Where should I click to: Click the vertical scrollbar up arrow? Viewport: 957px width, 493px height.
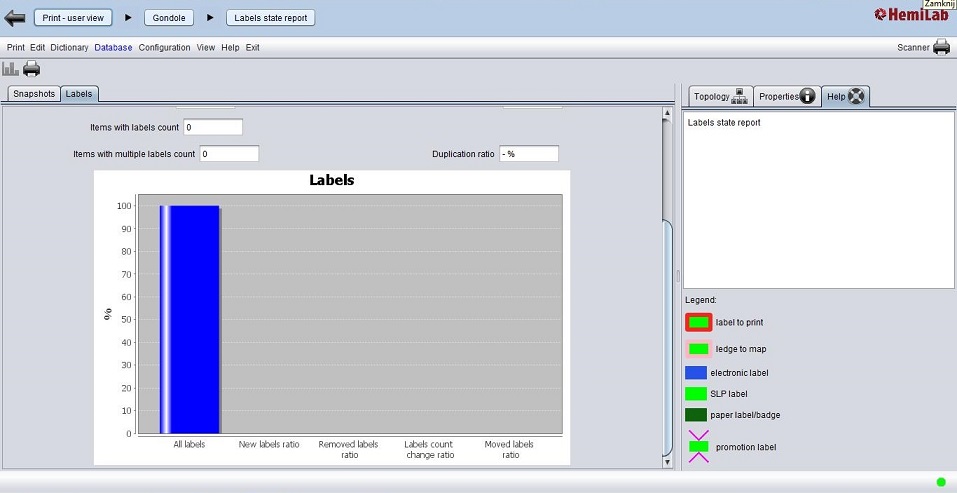point(667,113)
